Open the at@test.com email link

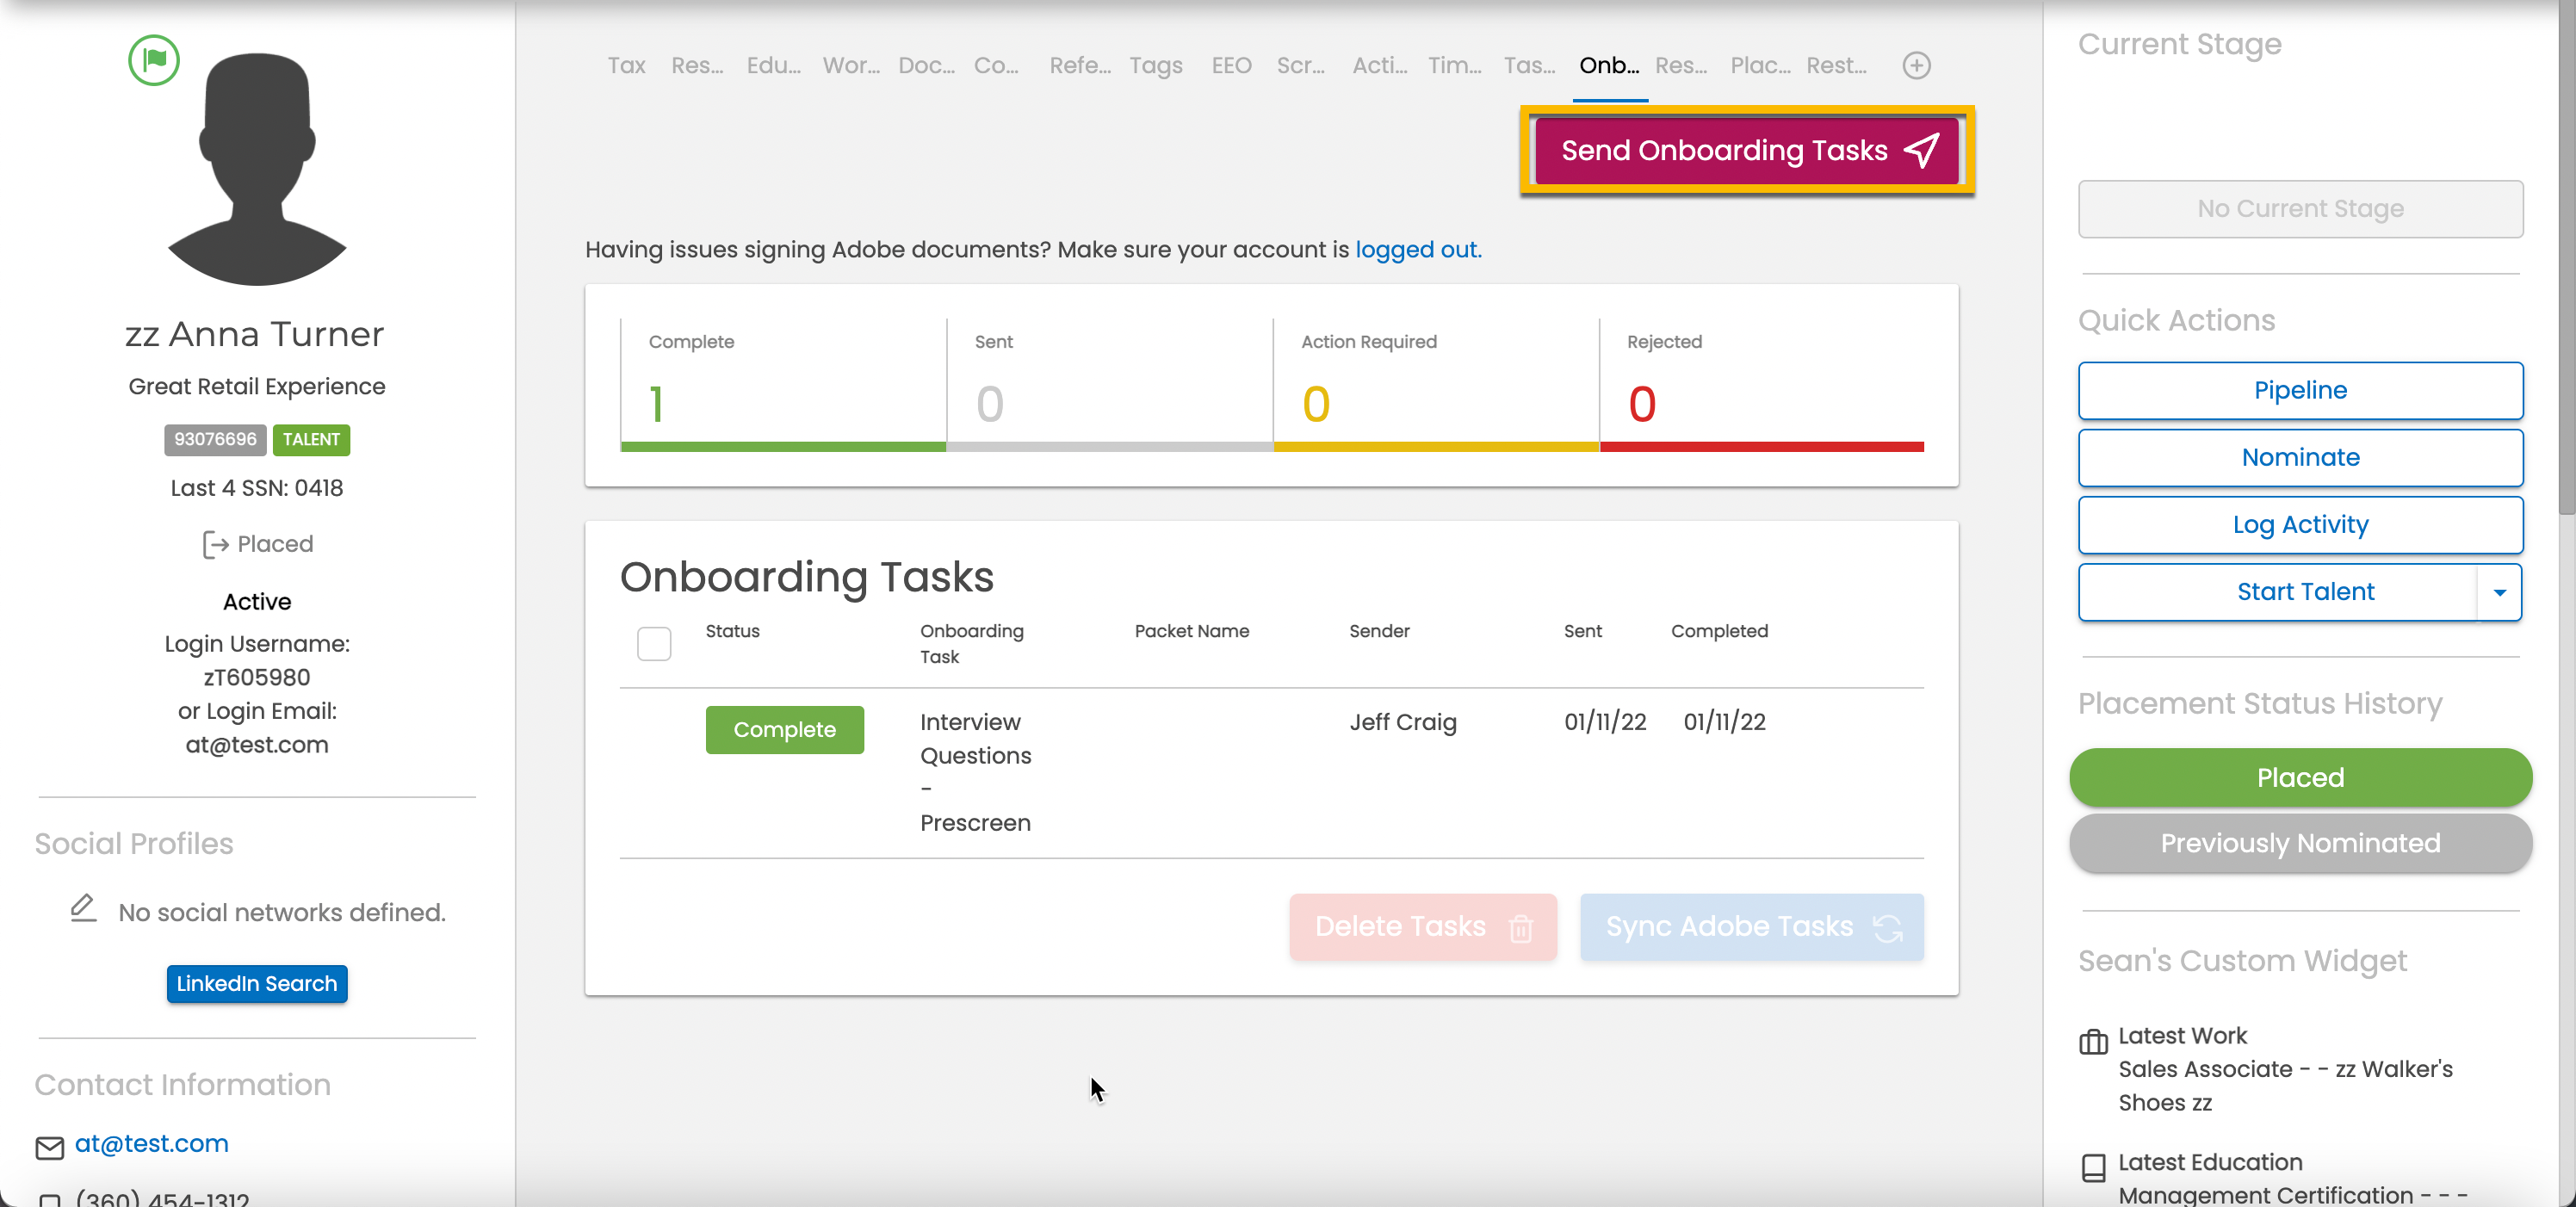[x=152, y=1144]
